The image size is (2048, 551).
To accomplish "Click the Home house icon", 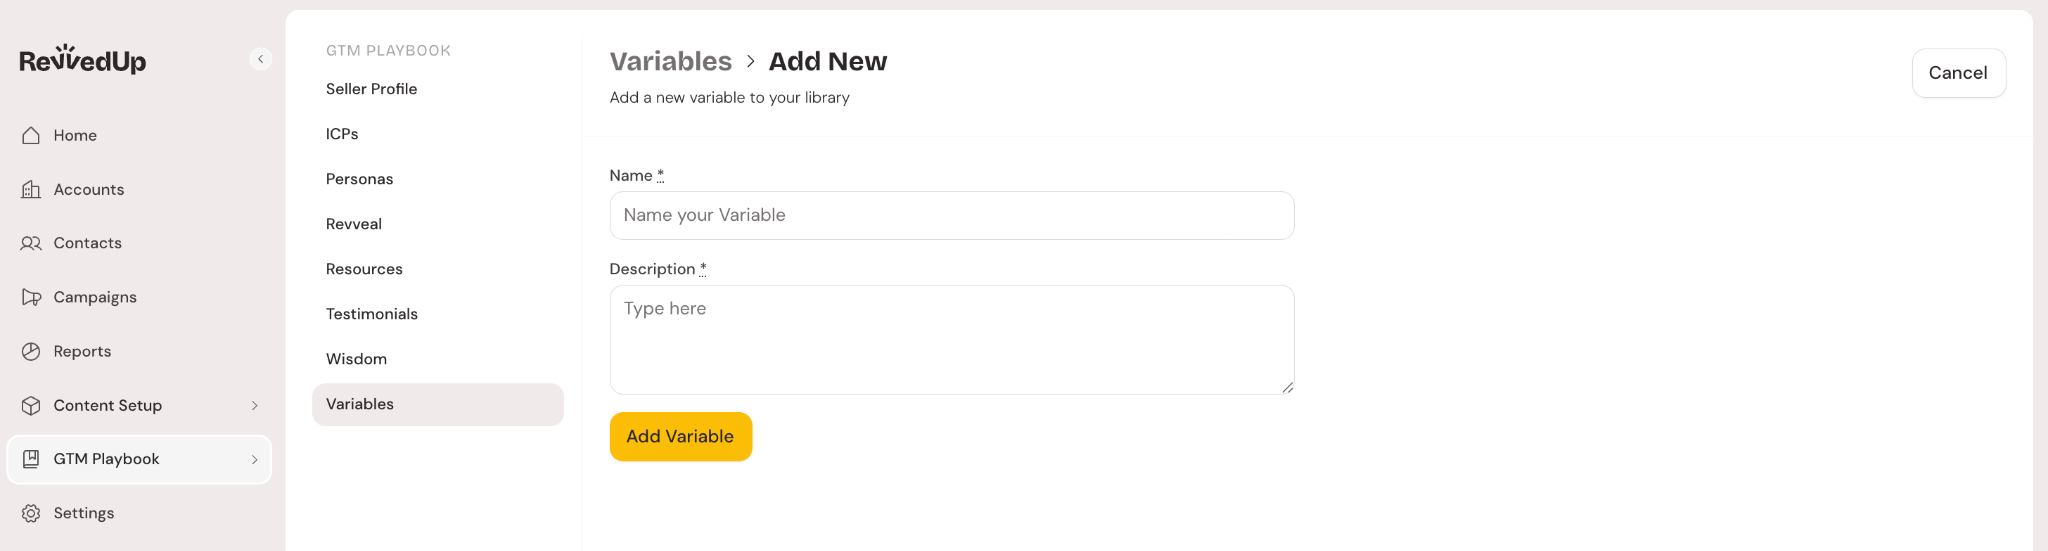I will 31,135.
